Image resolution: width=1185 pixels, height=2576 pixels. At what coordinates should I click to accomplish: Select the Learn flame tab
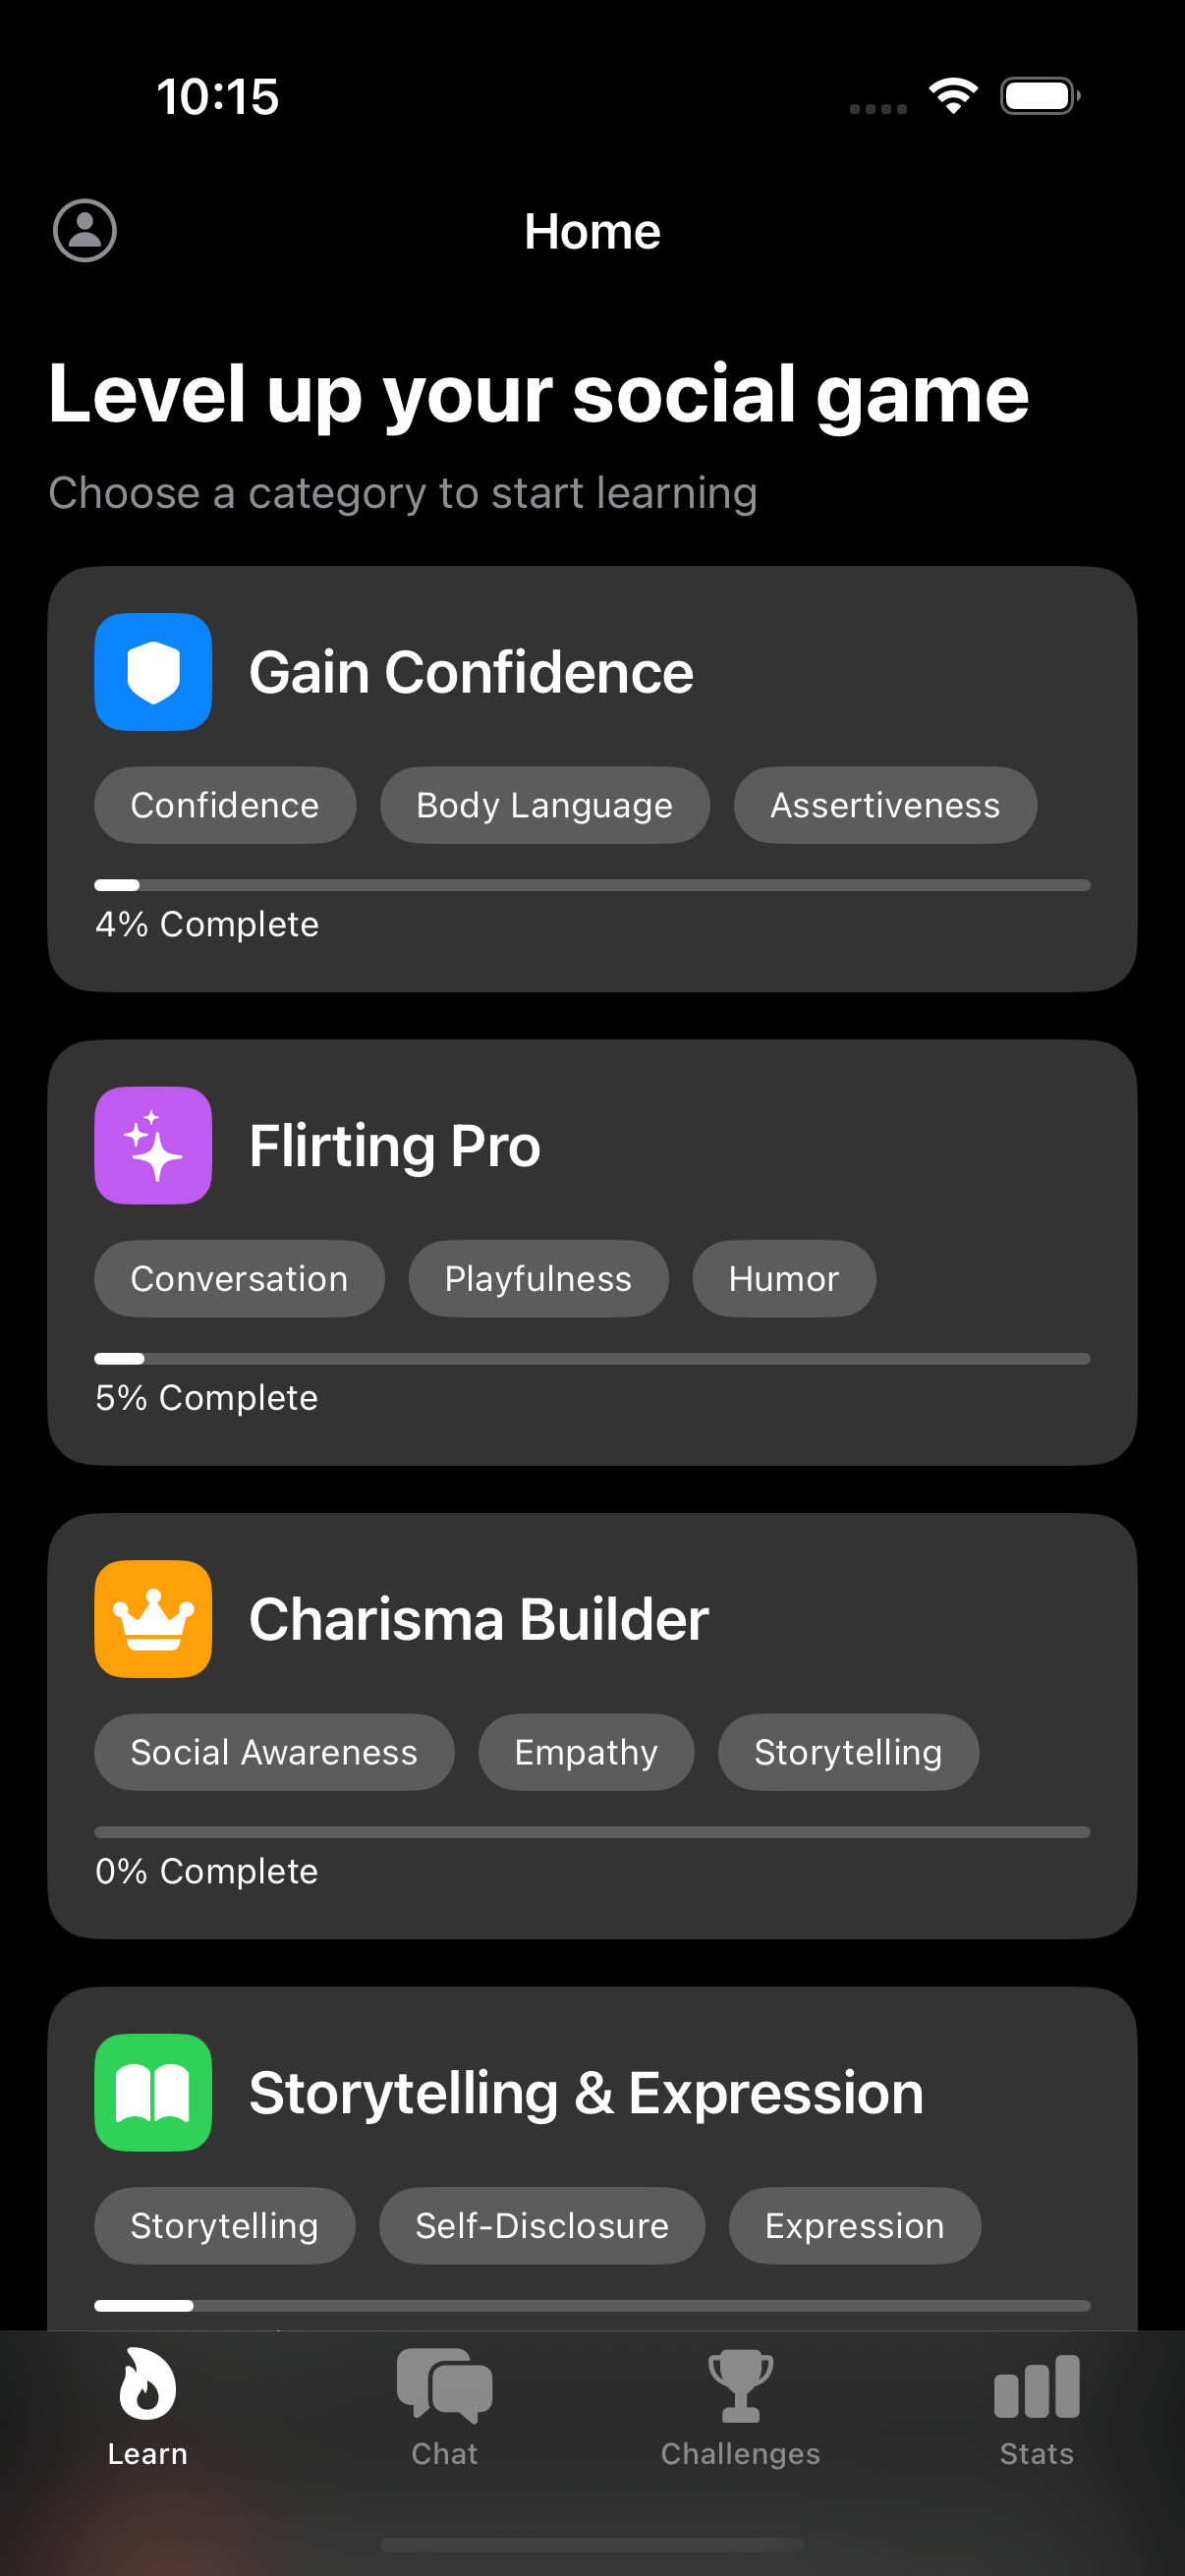pyautogui.click(x=148, y=2406)
